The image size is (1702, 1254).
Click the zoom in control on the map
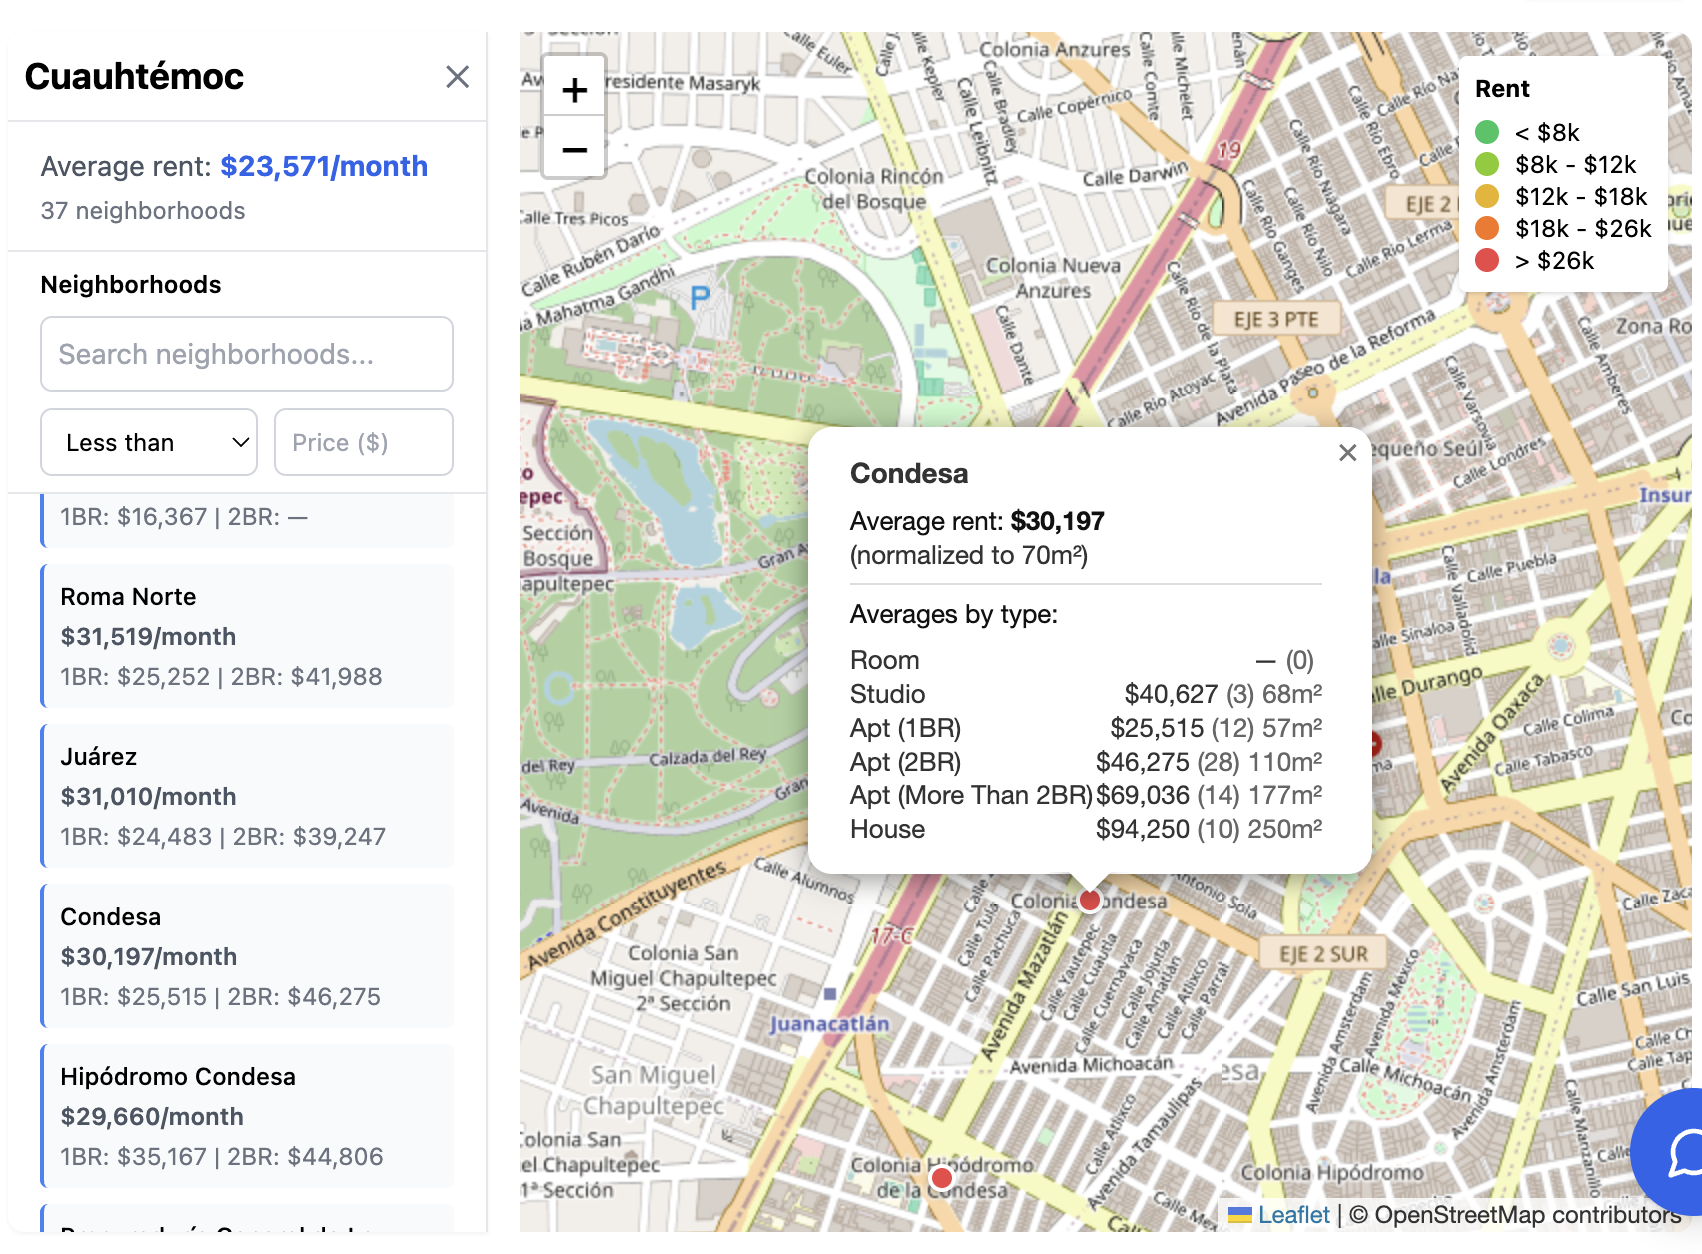click(574, 88)
